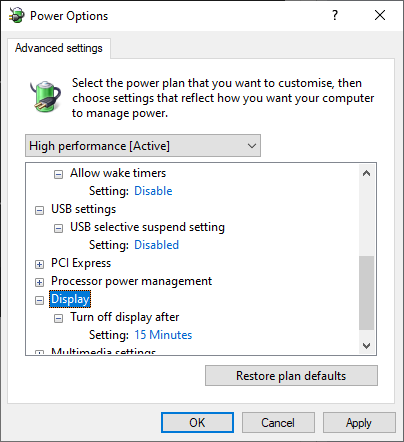Collapse the Allow wake timers node
The image size is (404, 442).
[58, 174]
